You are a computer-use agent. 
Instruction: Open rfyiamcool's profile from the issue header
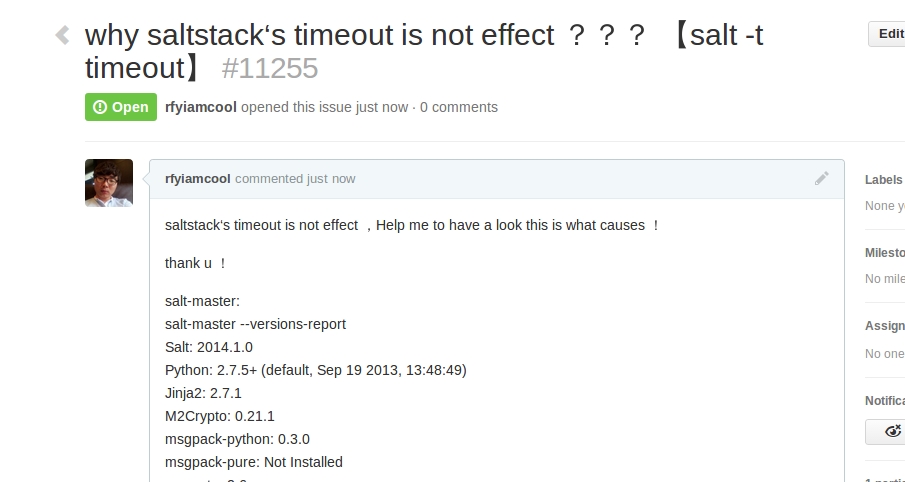tap(201, 107)
